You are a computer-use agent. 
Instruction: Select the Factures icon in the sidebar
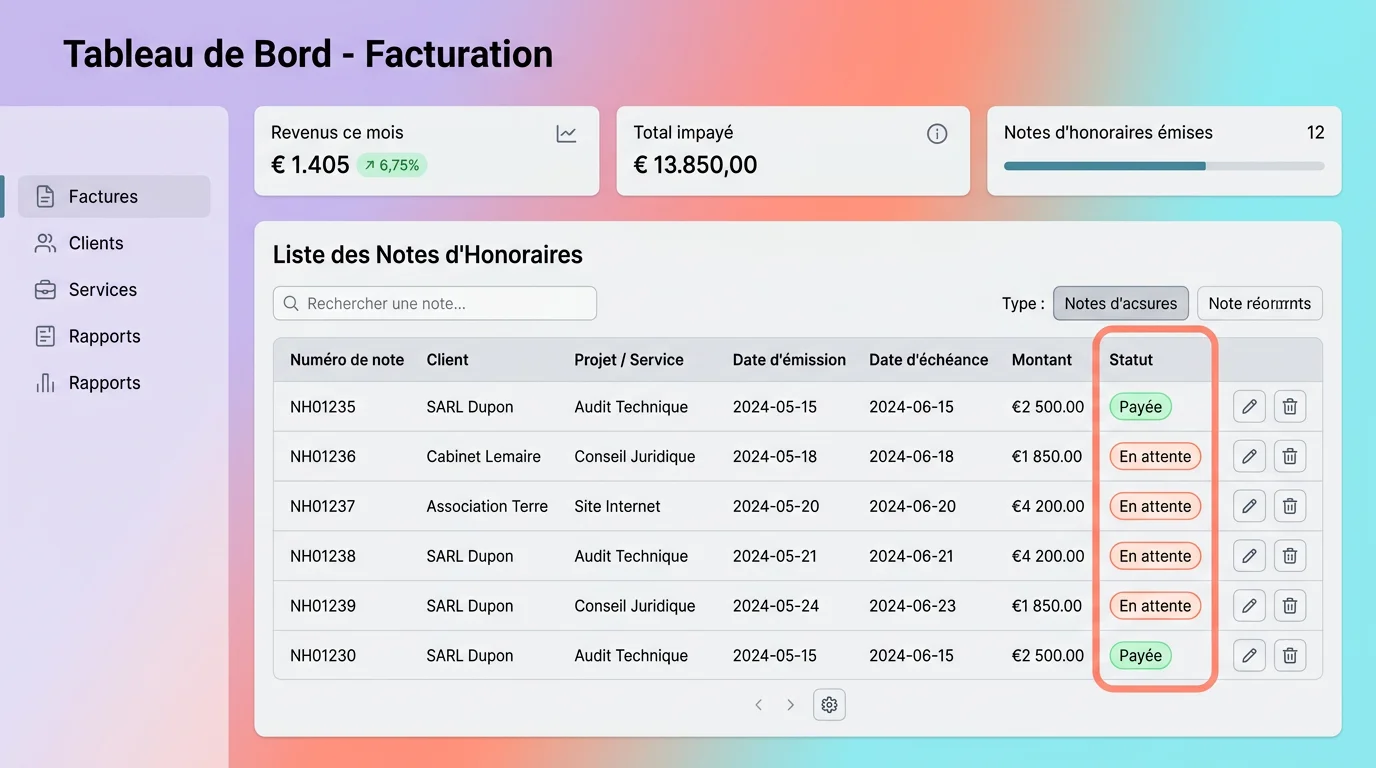[45, 196]
